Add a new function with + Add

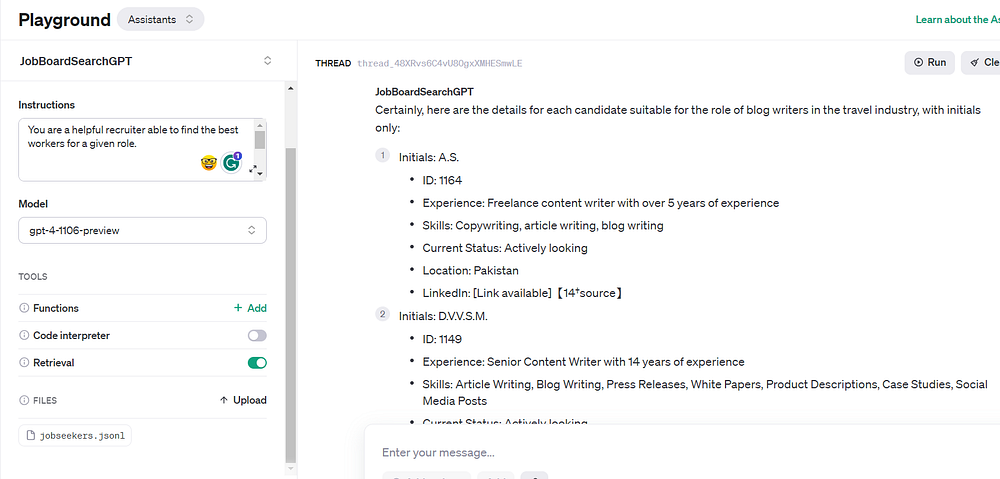250,308
